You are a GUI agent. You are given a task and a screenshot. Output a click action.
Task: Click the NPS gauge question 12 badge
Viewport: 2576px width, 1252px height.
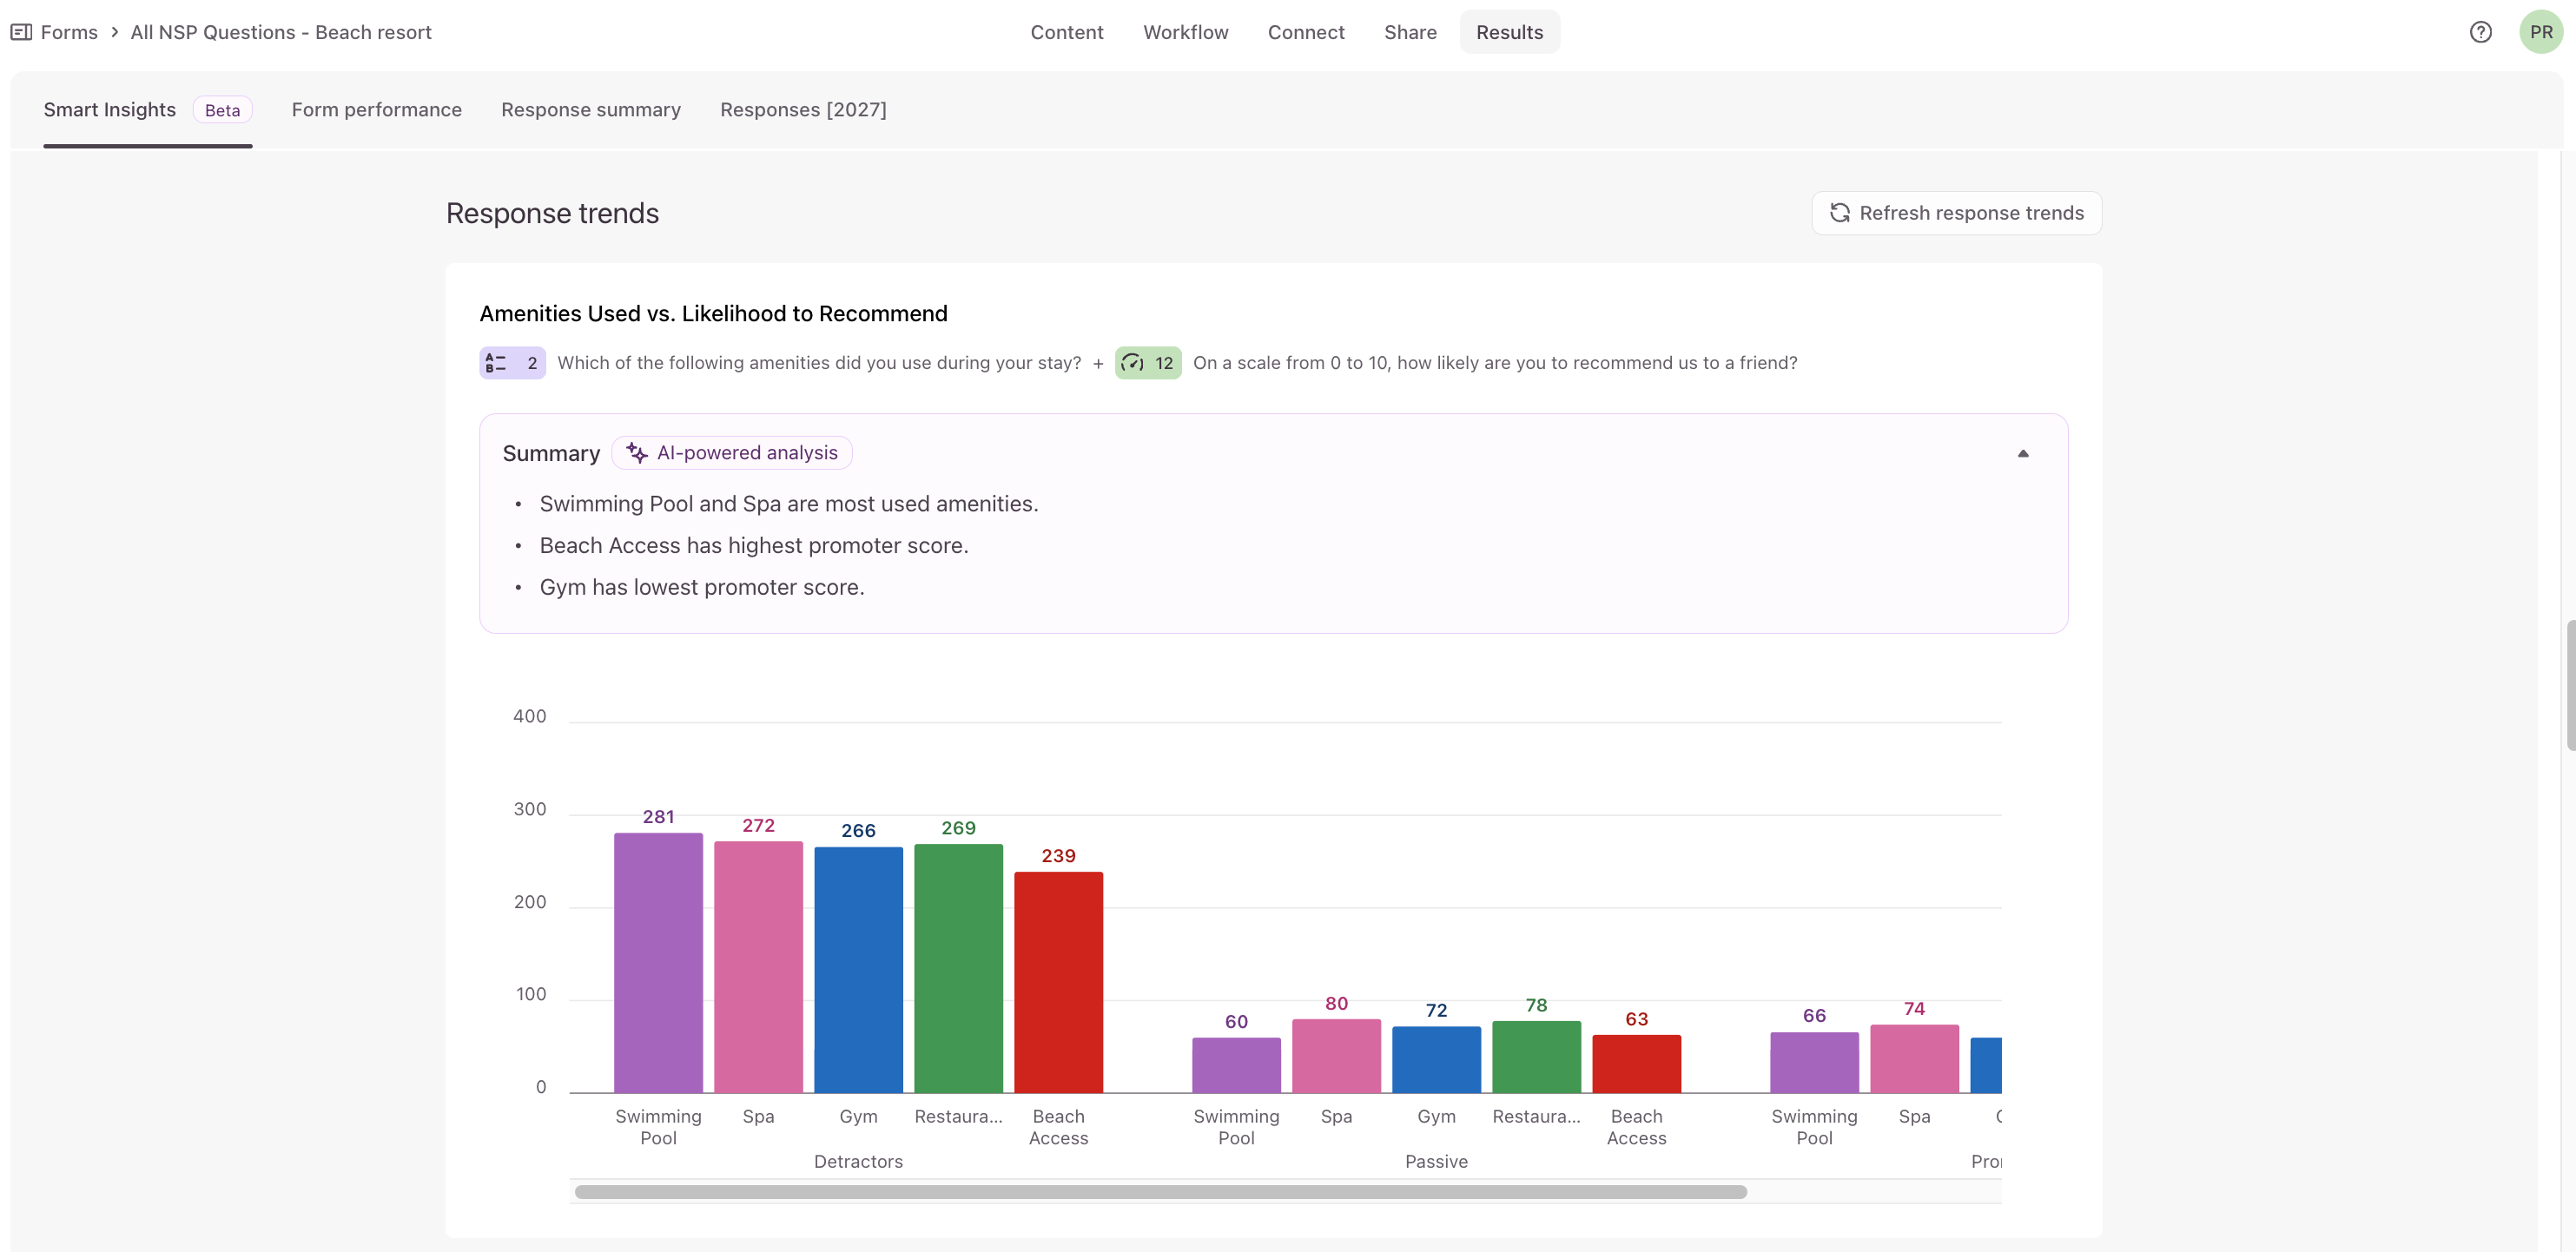pyautogui.click(x=1148, y=363)
